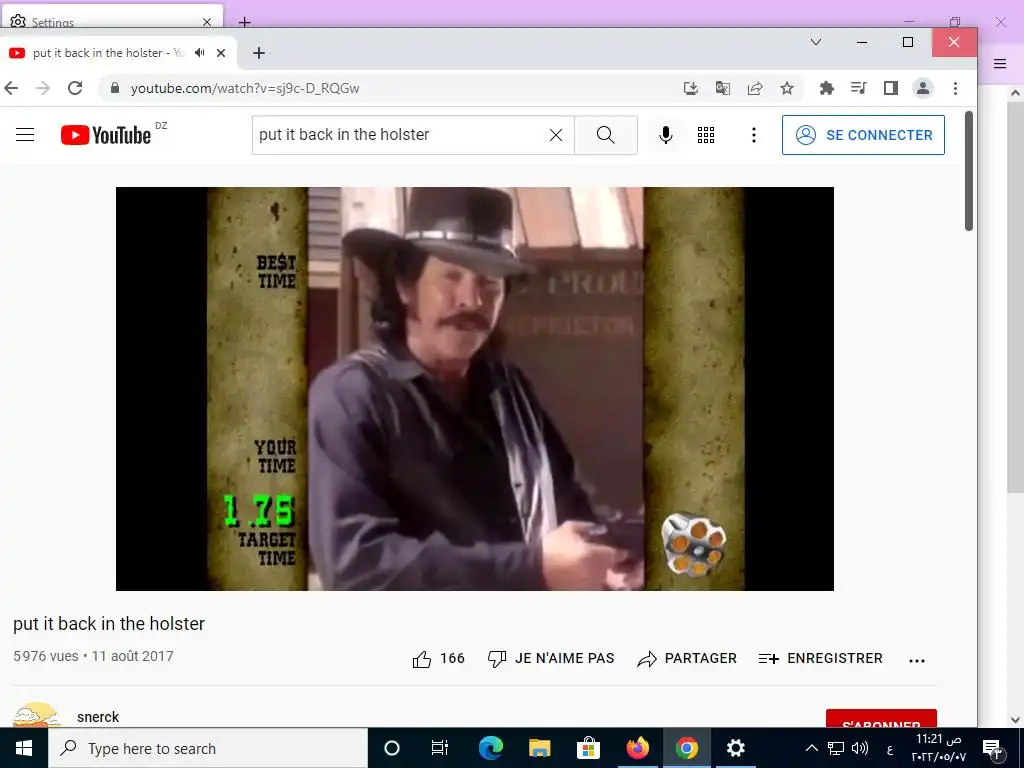Go to the YouTube home logo

point(106,135)
